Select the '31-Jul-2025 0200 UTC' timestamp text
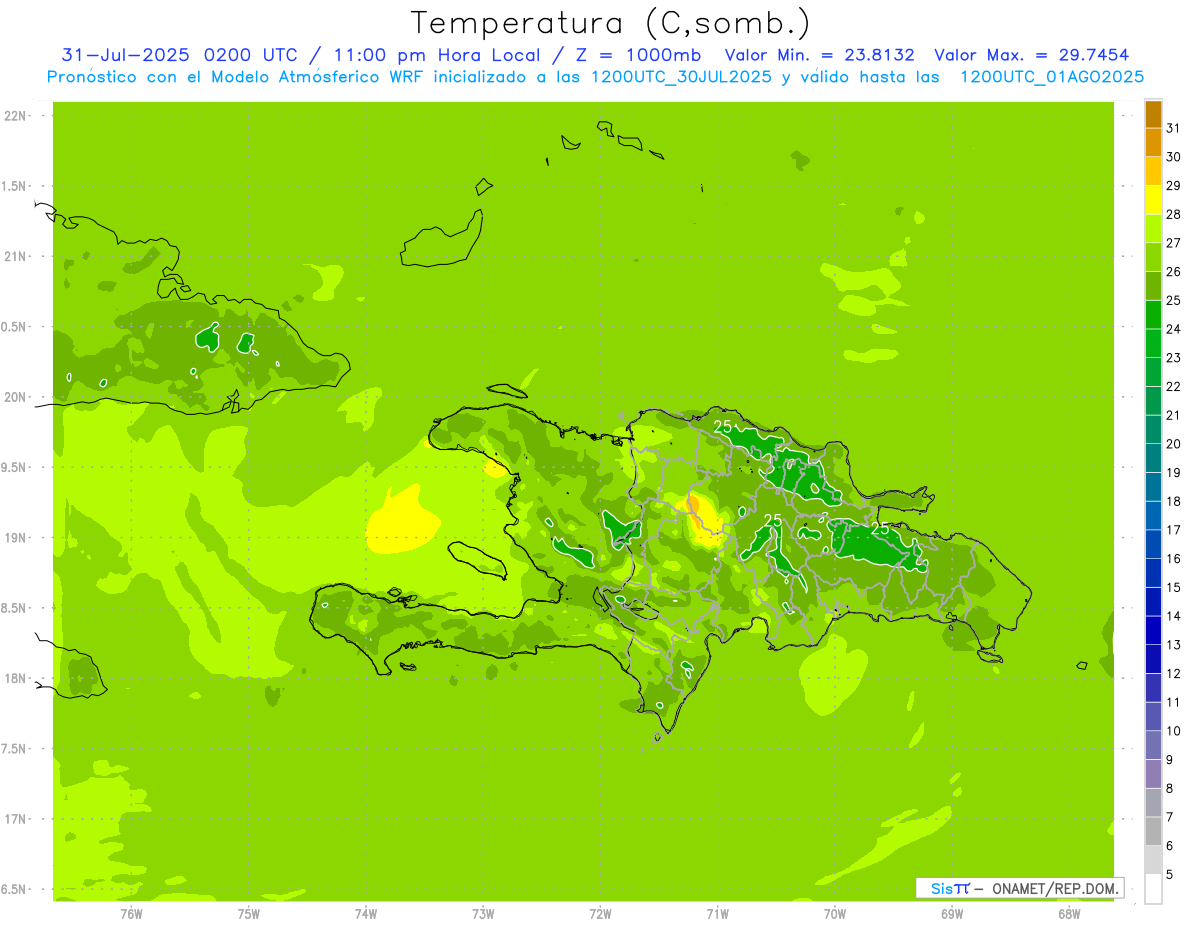This screenshot has width=1200, height=927. pos(179,55)
